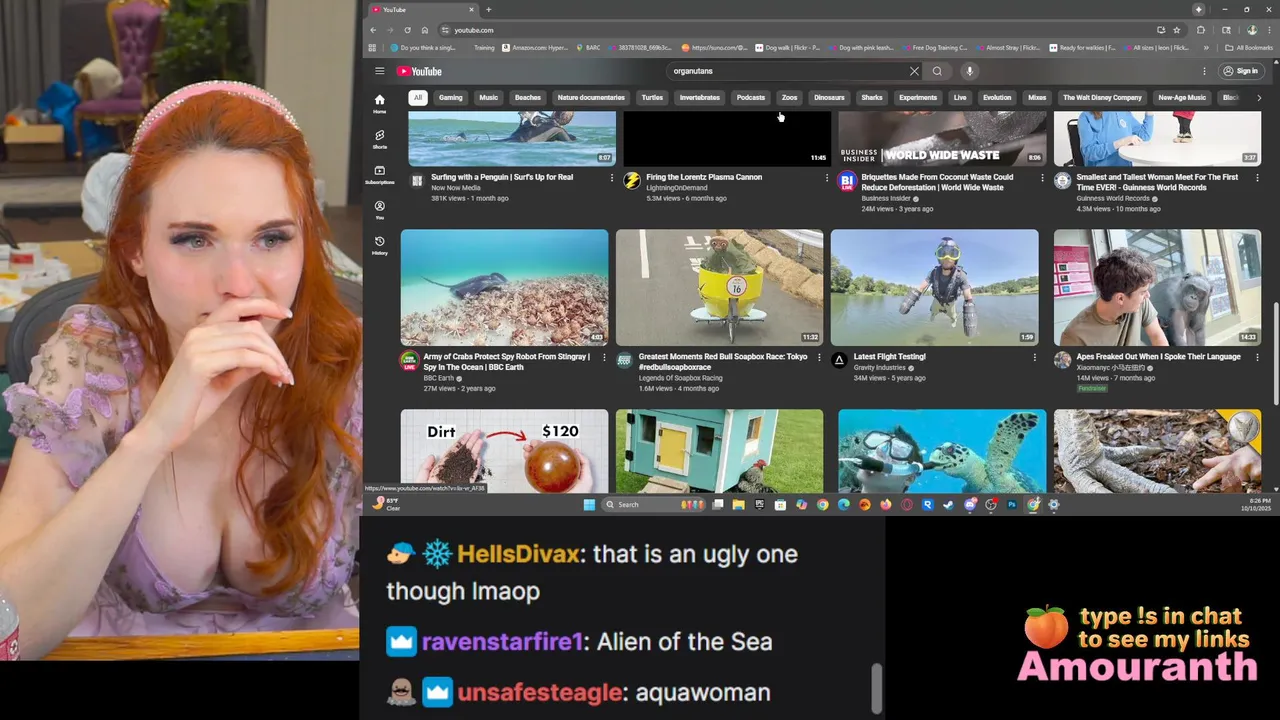
Task: Open the Windows Start button
Action: [x=589, y=504]
